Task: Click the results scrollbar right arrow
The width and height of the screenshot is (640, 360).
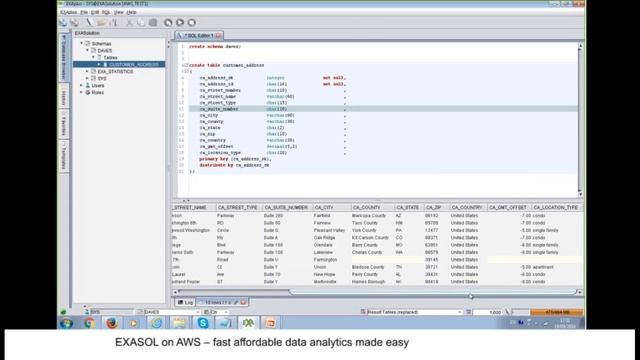Action: [x=580, y=292]
